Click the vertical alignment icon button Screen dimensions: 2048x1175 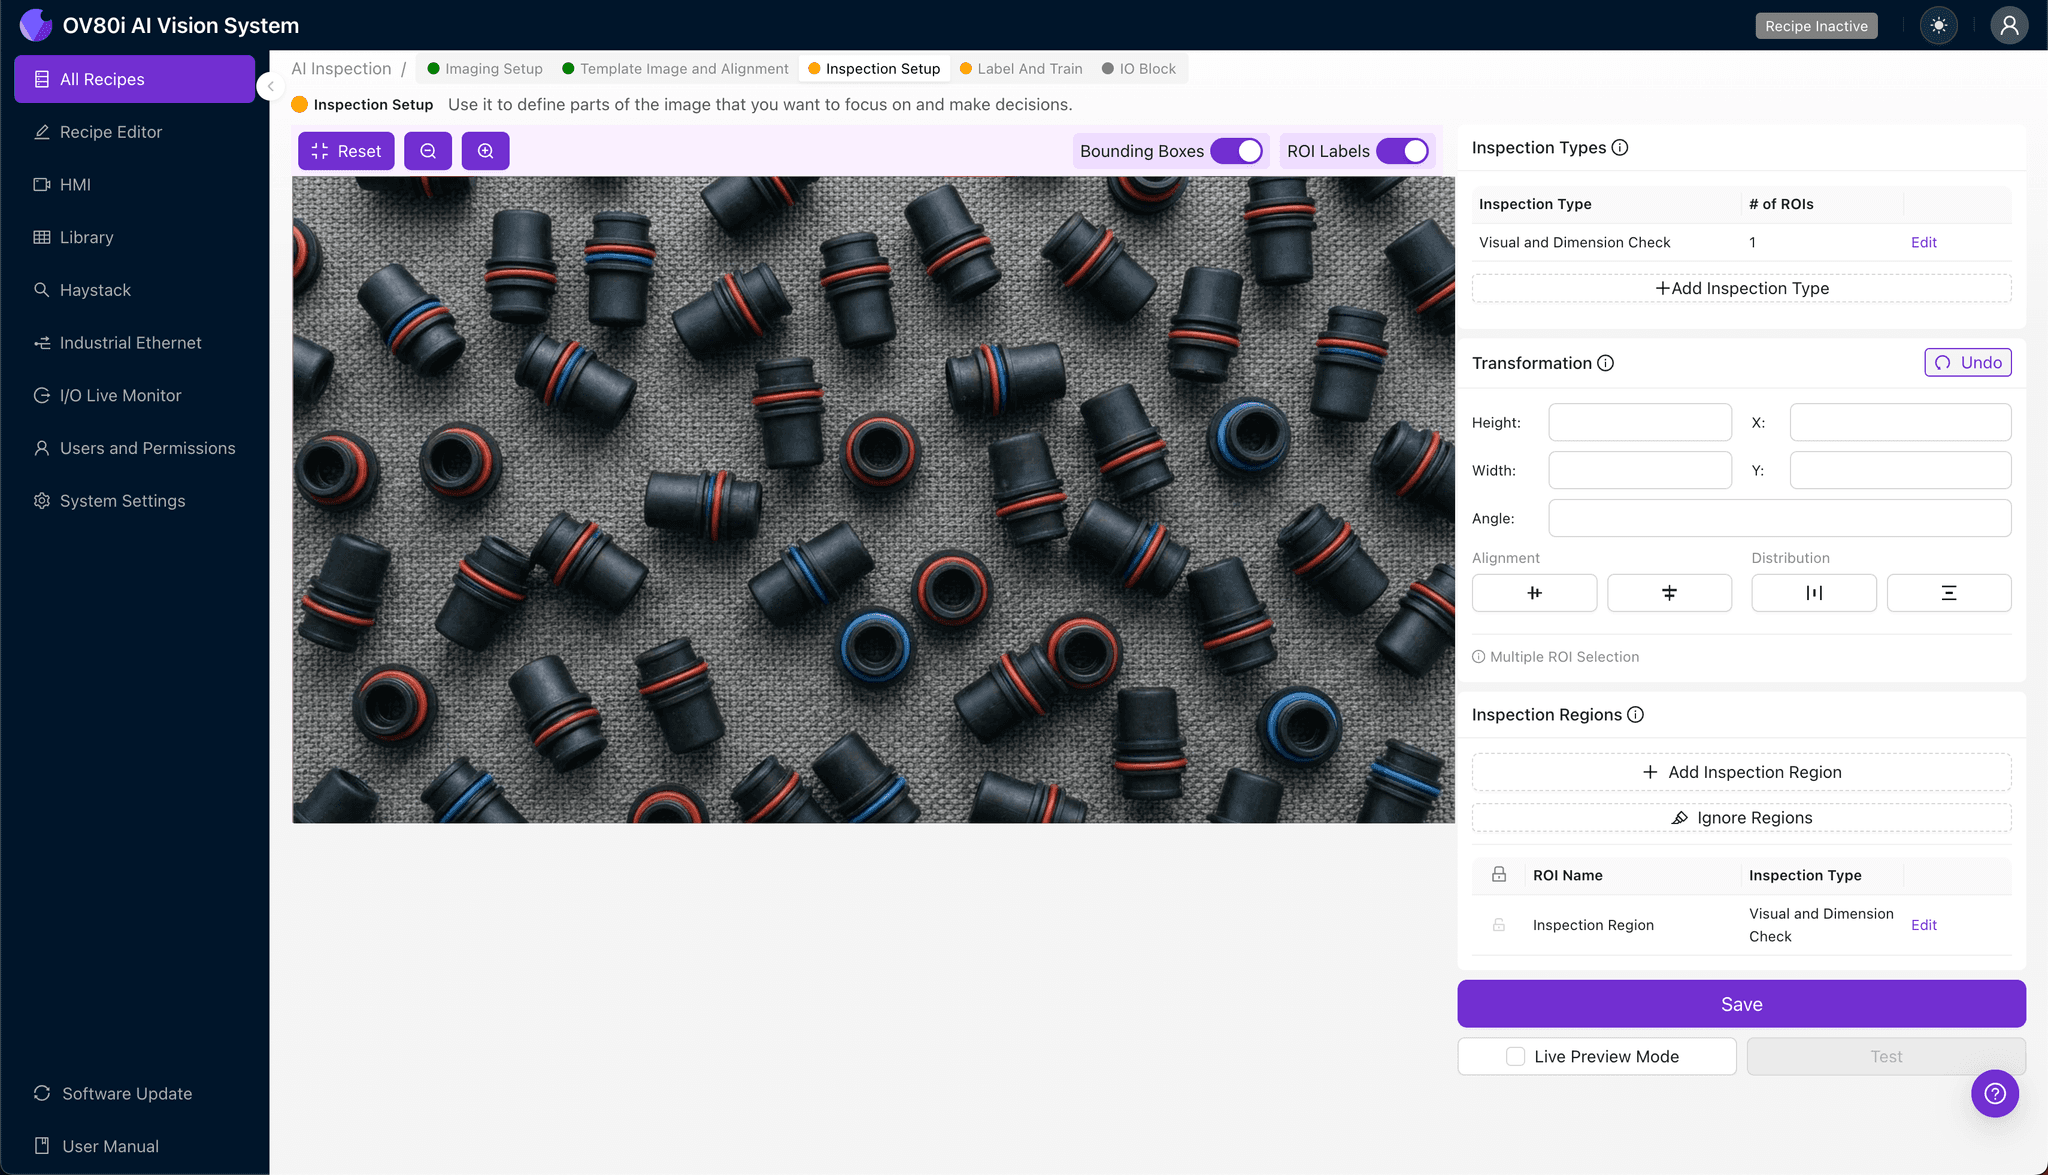pyautogui.click(x=1669, y=593)
